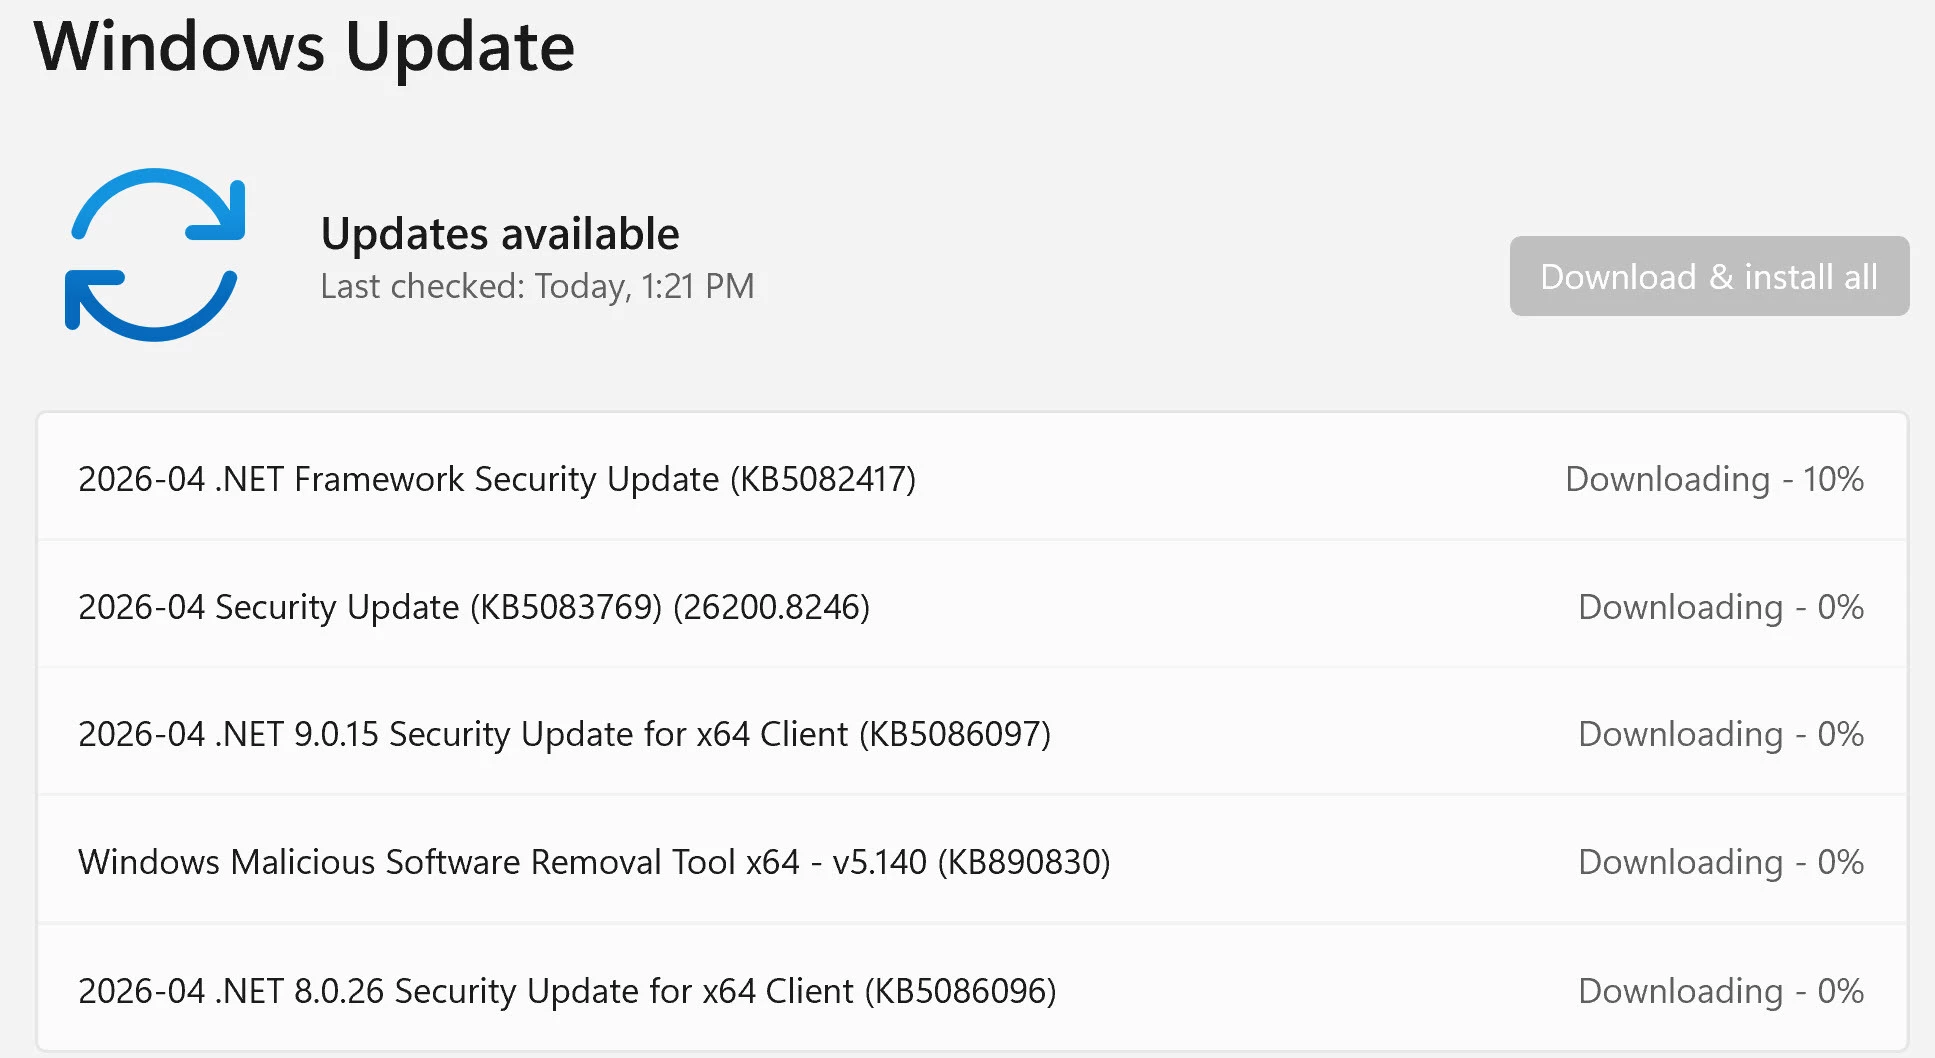Image resolution: width=1935 pixels, height=1058 pixels.
Task: Click the Download & install all button
Action: [x=1709, y=276]
